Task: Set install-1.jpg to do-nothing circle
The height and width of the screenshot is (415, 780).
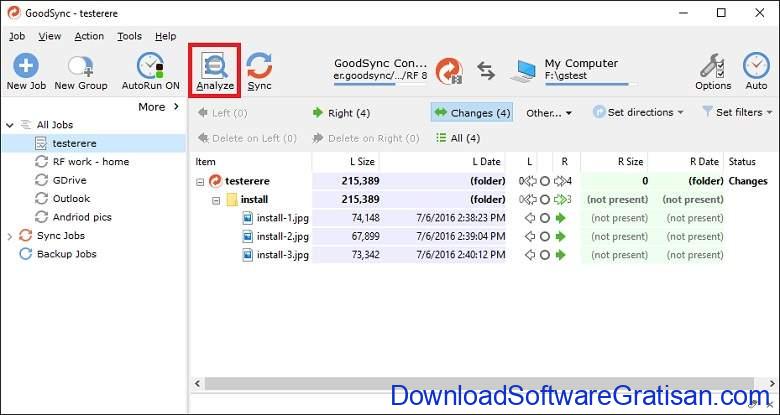Action: point(545,218)
